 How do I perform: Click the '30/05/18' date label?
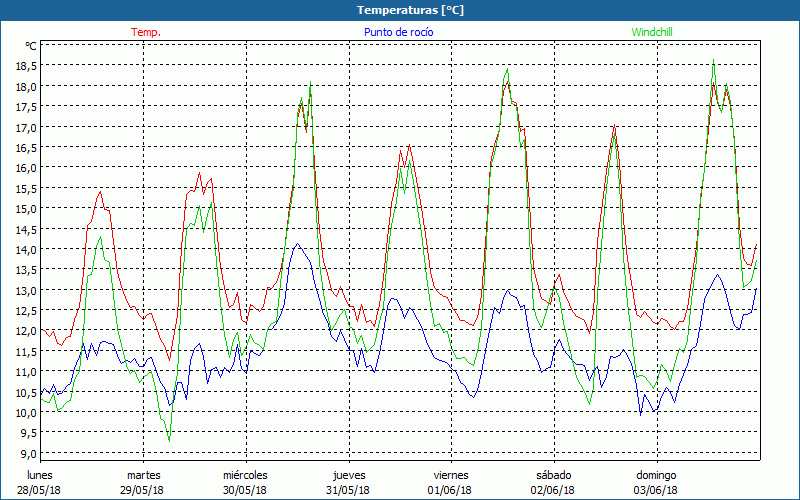tap(245, 490)
